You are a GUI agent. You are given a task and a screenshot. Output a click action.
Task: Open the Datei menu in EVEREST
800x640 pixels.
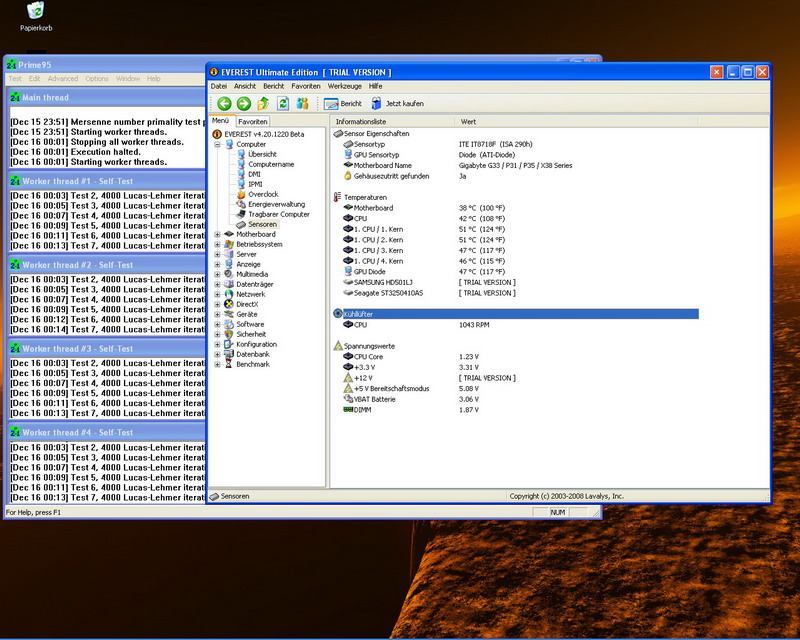(x=218, y=86)
